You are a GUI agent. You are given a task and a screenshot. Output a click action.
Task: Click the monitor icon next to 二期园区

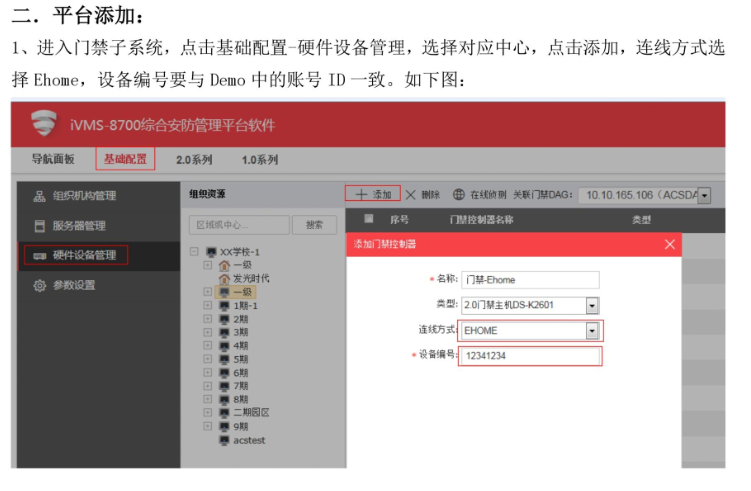click(x=224, y=412)
